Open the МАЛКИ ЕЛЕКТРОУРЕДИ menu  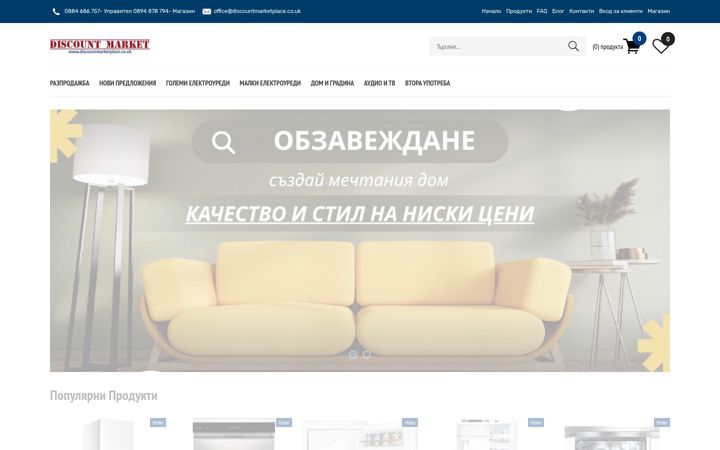(270, 83)
